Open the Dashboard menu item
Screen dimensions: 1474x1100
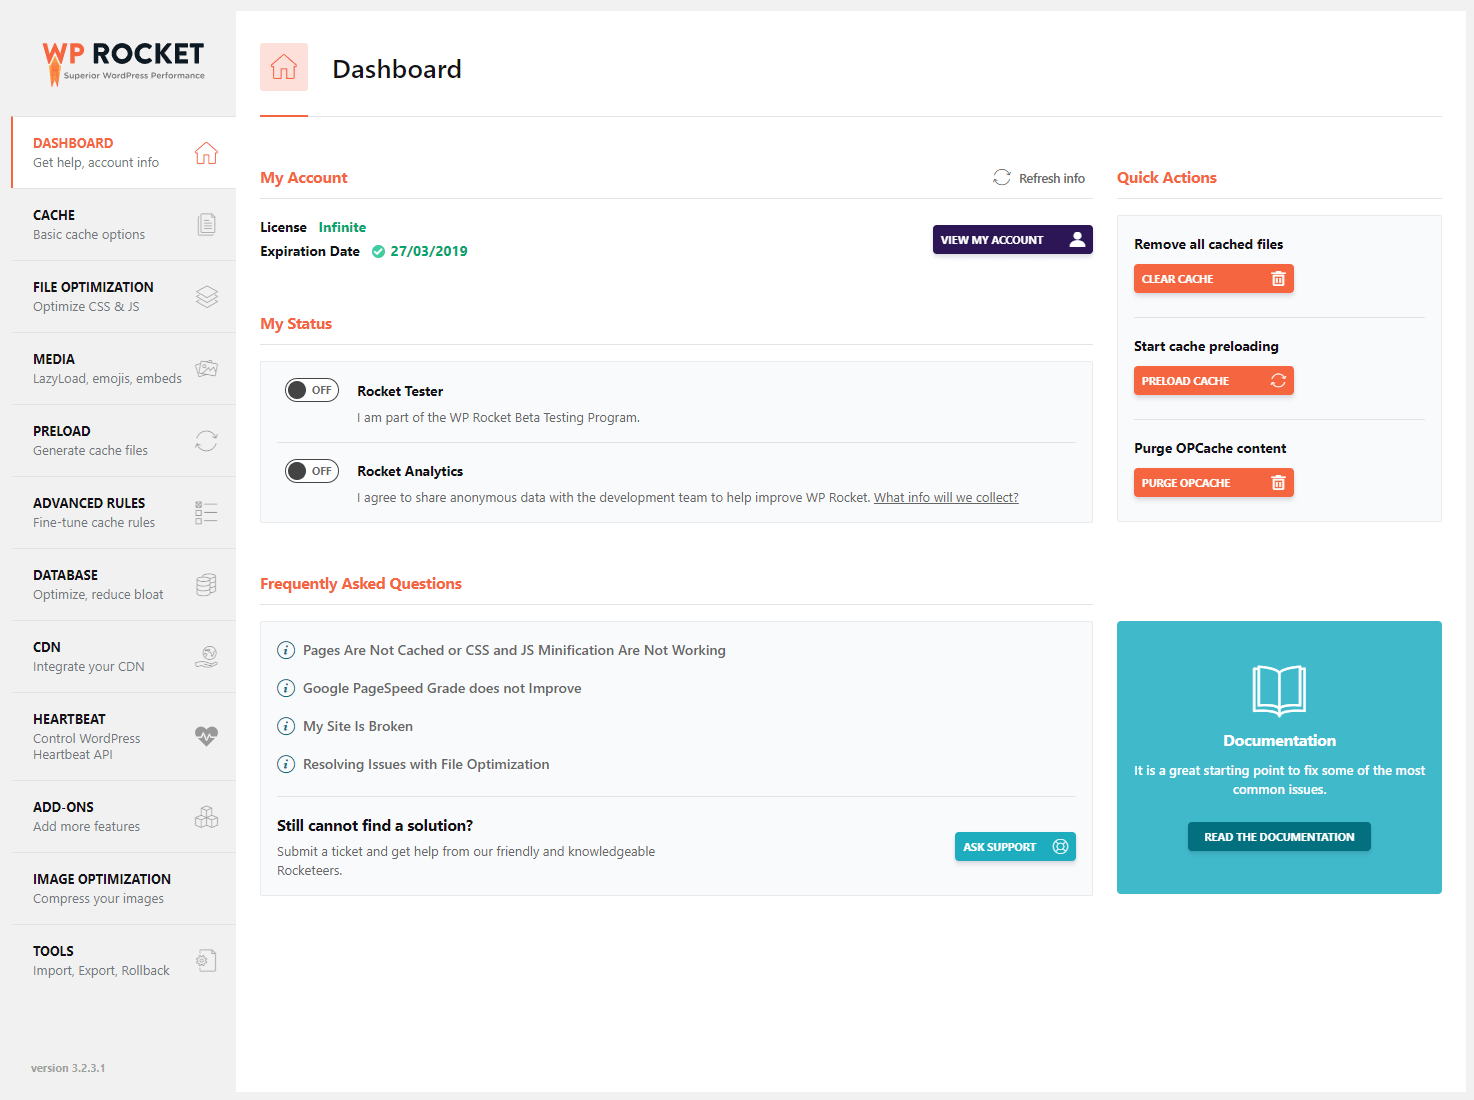click(124, 152)
